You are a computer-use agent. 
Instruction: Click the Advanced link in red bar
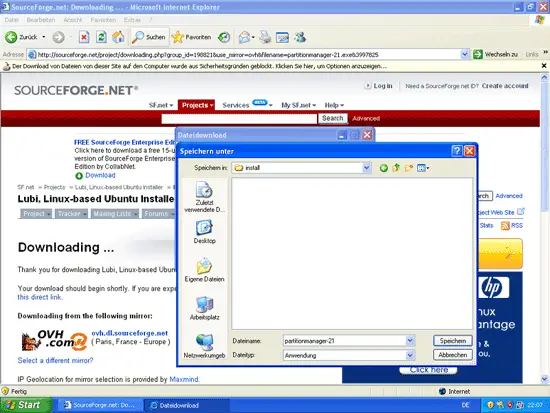point(366,119)
